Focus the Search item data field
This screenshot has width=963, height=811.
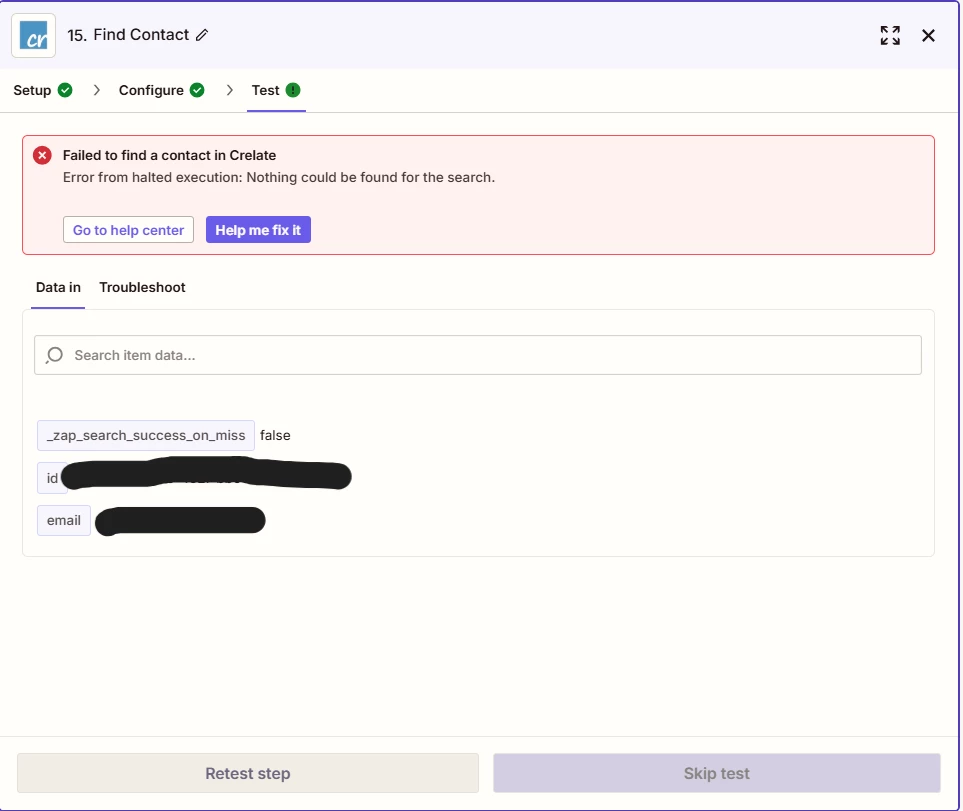click(478, 355)
